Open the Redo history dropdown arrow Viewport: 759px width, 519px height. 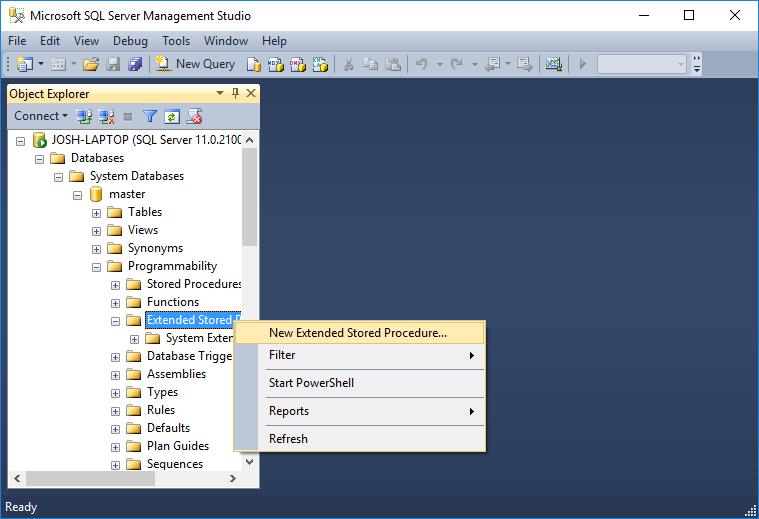(474, 64)
